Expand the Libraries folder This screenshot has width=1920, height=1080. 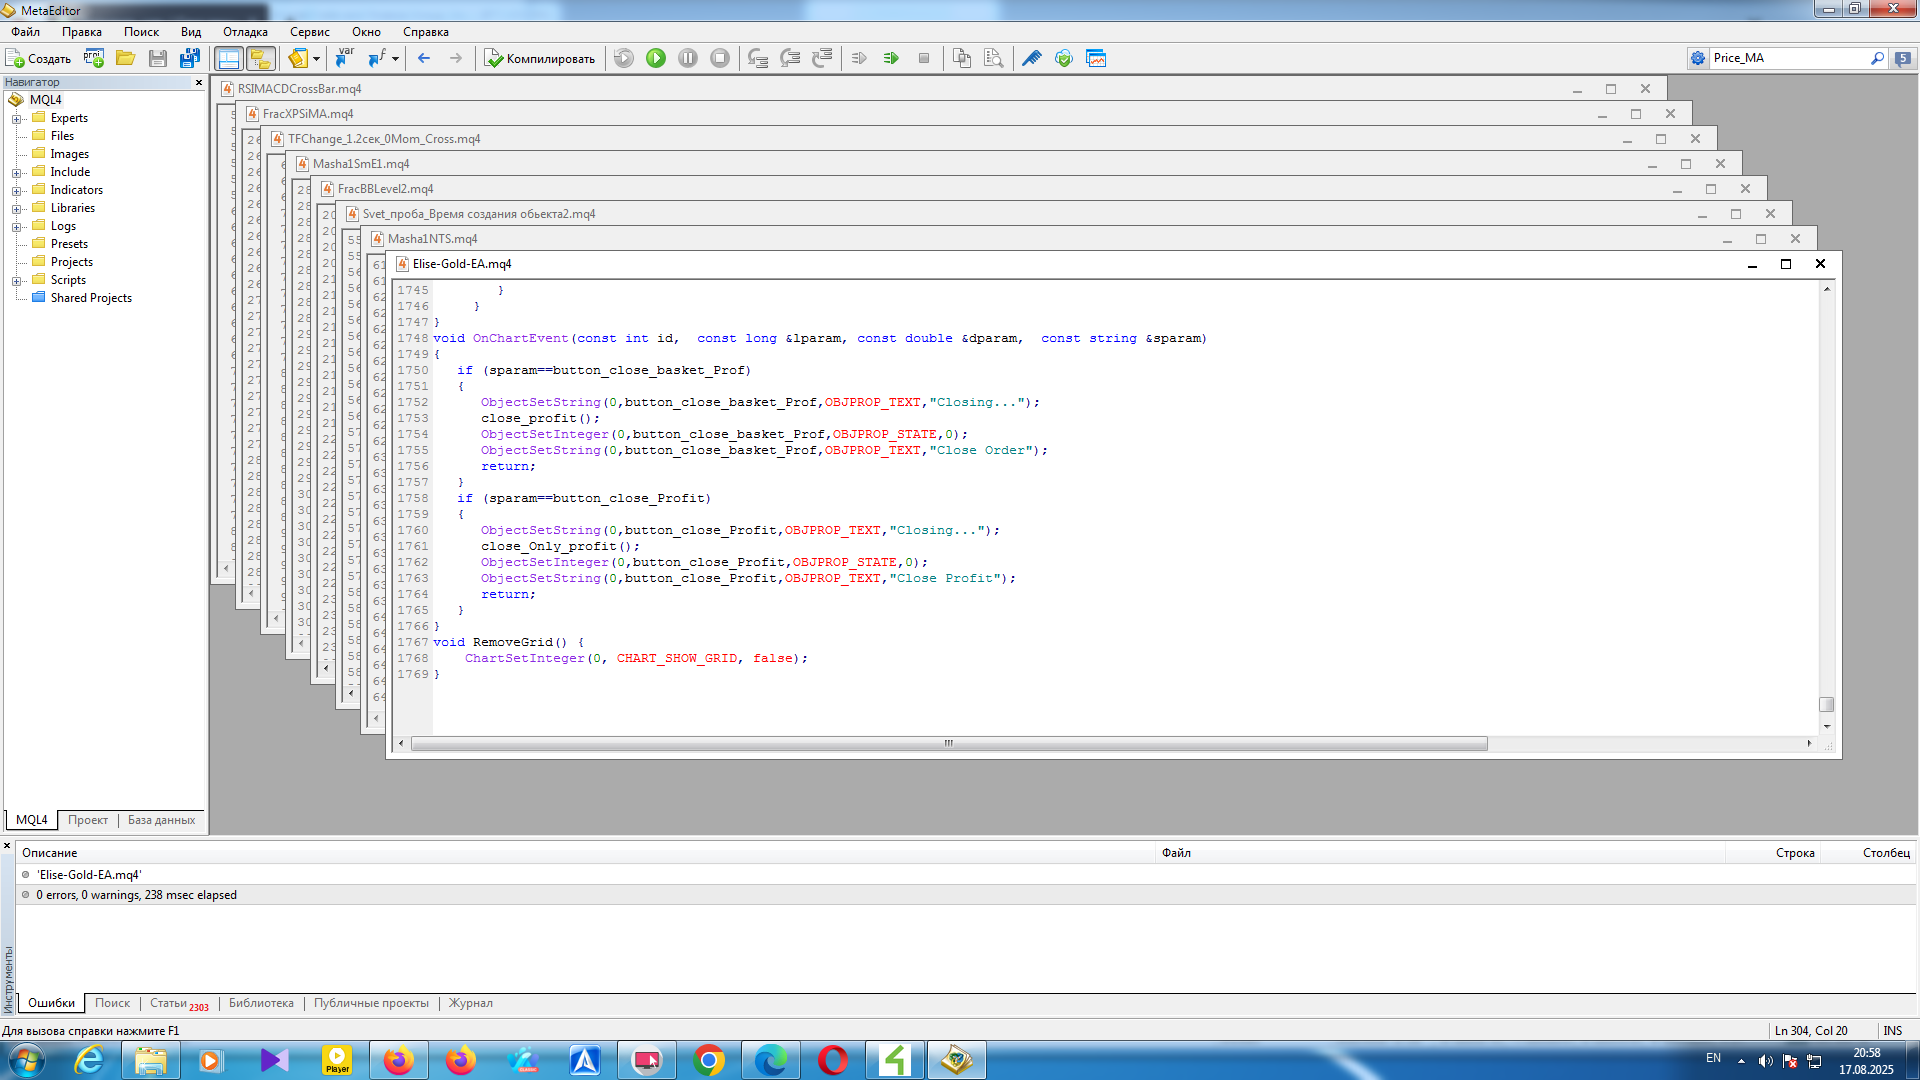coord(17,209)
